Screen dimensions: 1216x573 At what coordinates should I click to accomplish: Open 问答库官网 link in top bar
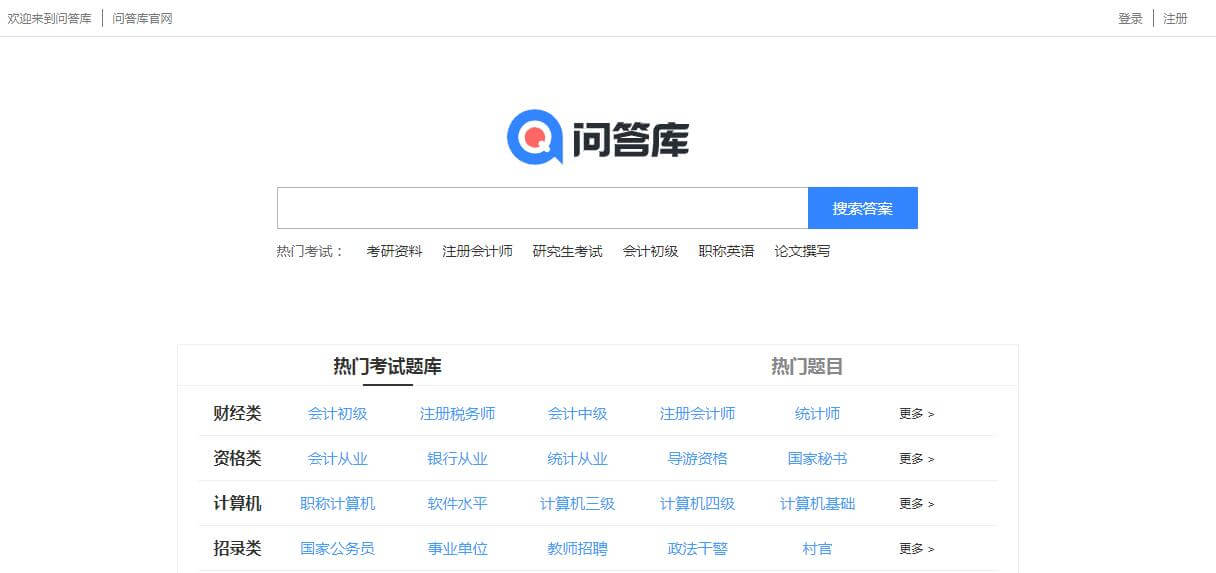(142, 18)
